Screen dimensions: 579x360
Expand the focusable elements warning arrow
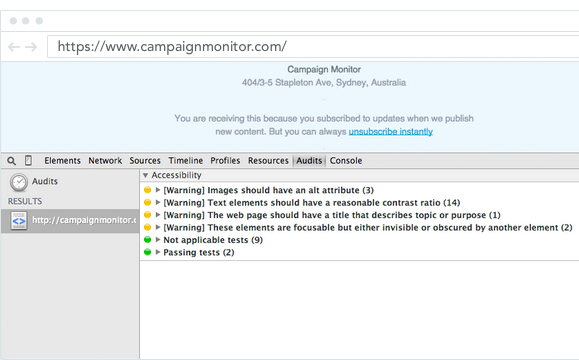tap(158, 227)
